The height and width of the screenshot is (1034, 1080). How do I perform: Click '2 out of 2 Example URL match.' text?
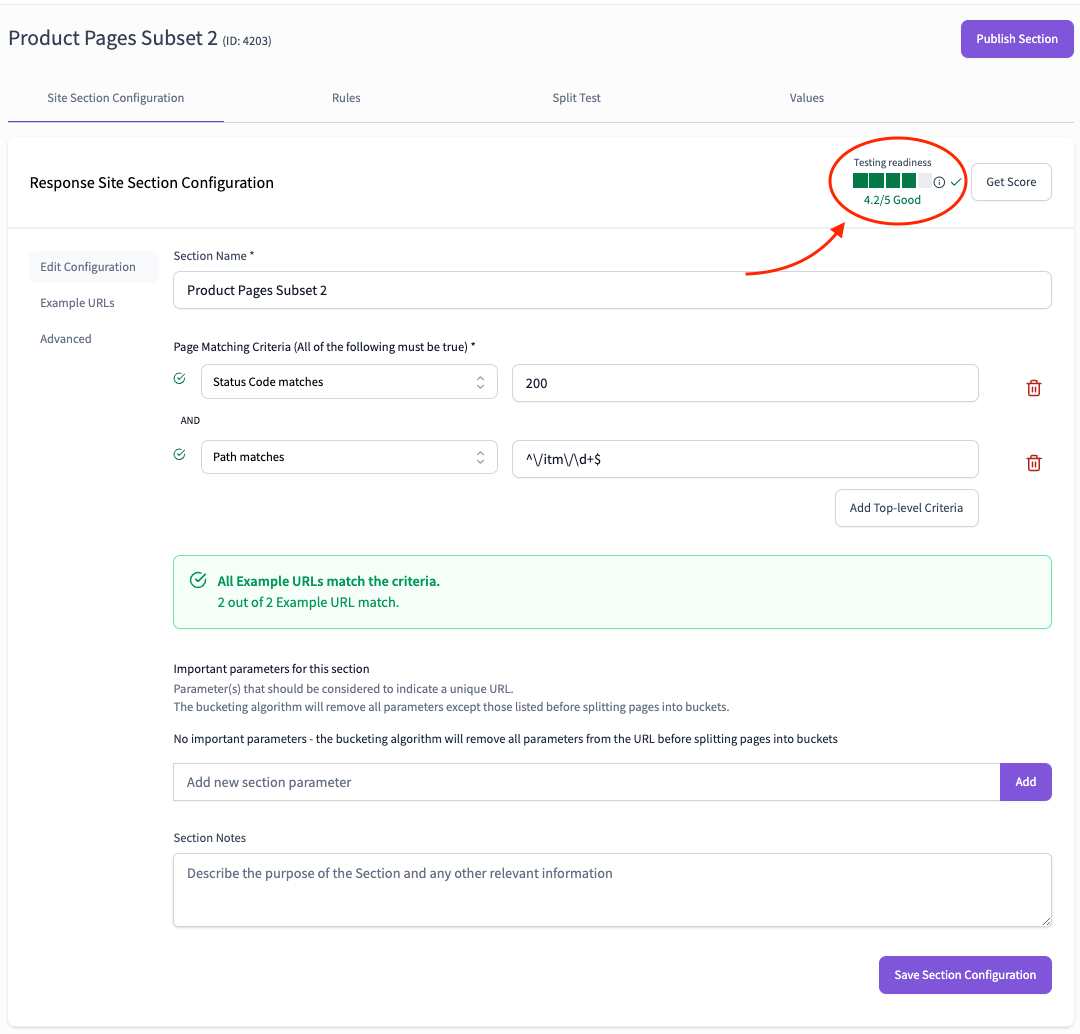pyautogui.click(x=308, y=602)
